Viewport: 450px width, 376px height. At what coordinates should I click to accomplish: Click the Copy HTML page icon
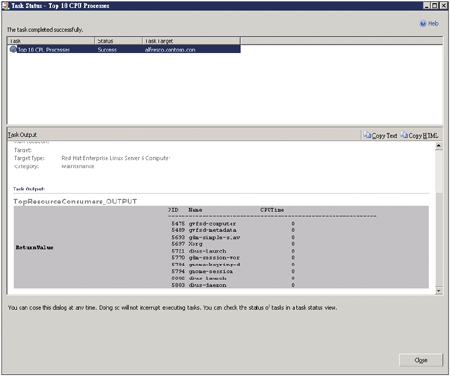[x=404, y=135]
